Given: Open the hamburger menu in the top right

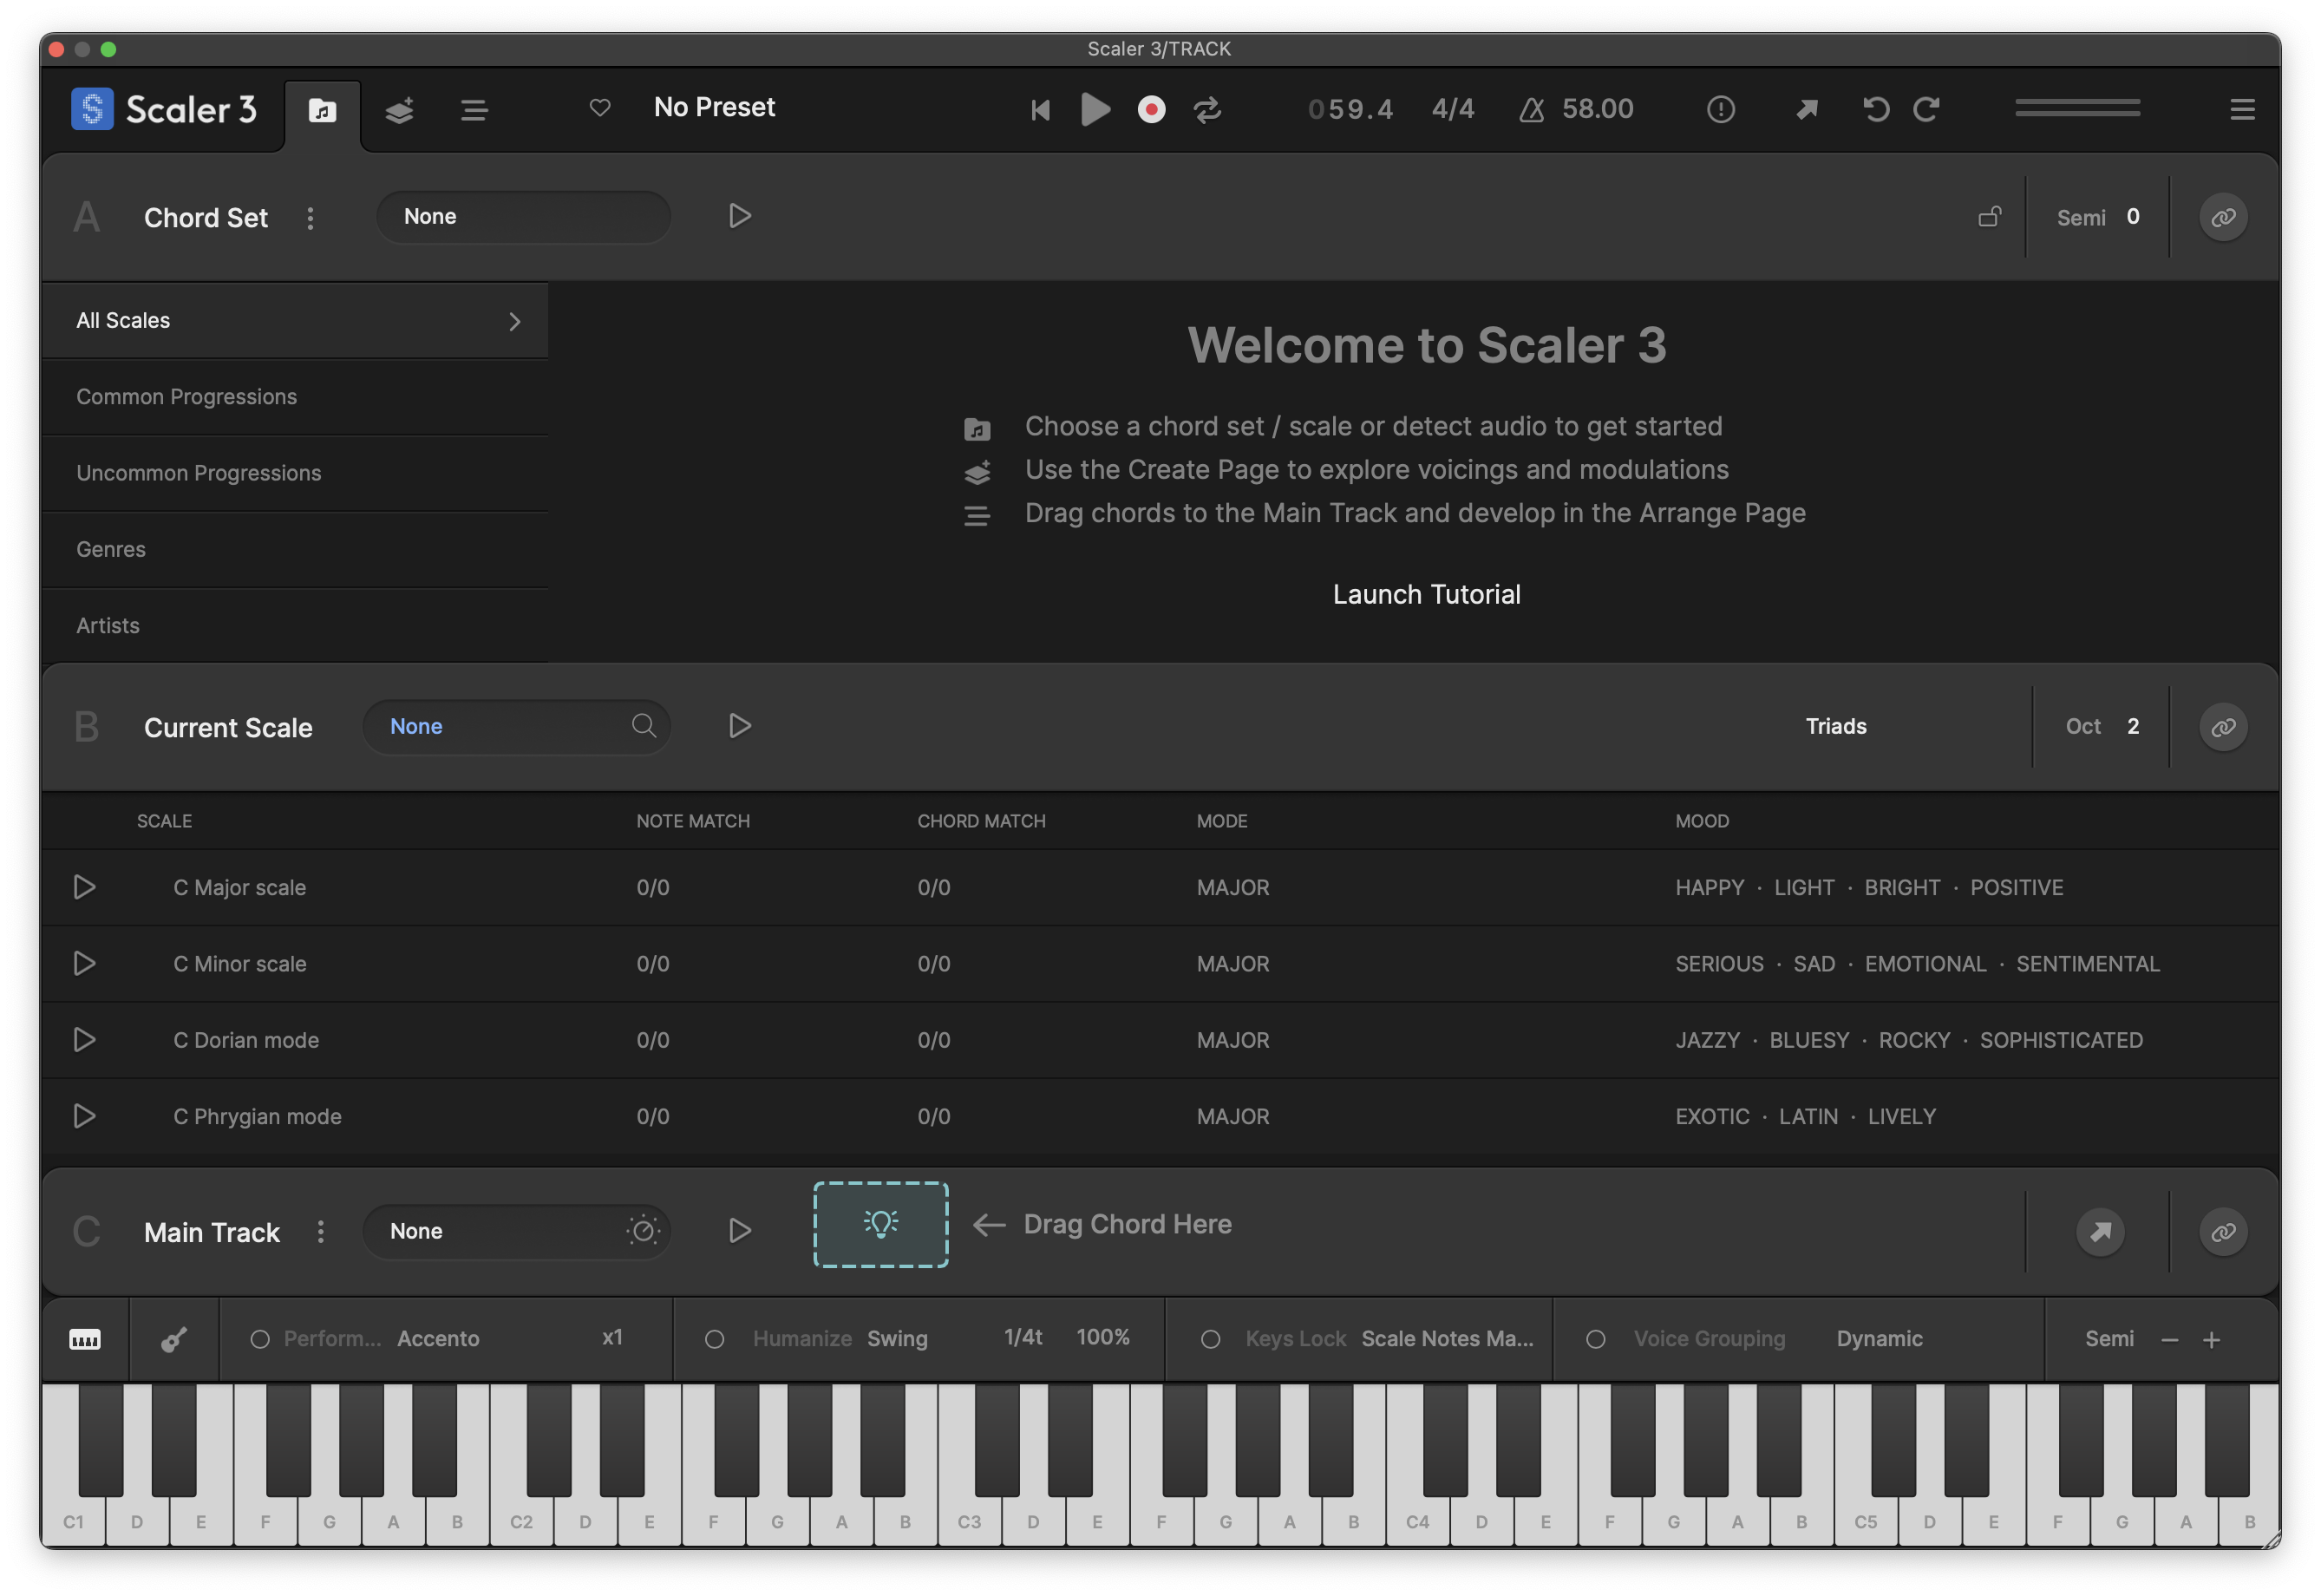Looking at the screenshot, I should tap(2242, 109).
